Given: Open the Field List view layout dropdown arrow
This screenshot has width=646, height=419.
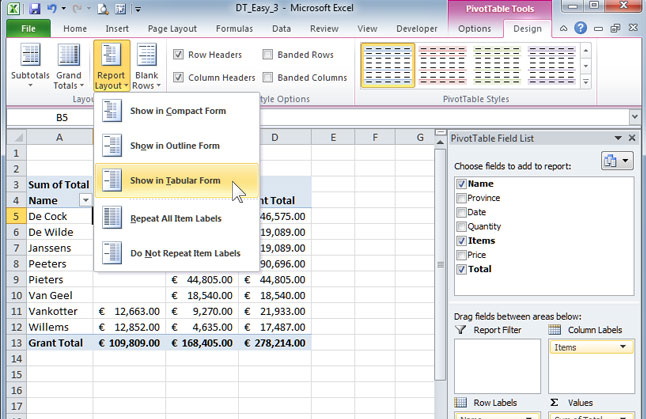Looking at the screenshot, I should click(625, 161).
